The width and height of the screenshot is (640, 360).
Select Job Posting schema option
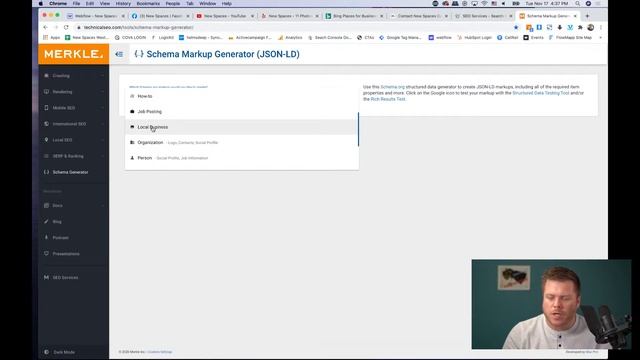point(242,111)
